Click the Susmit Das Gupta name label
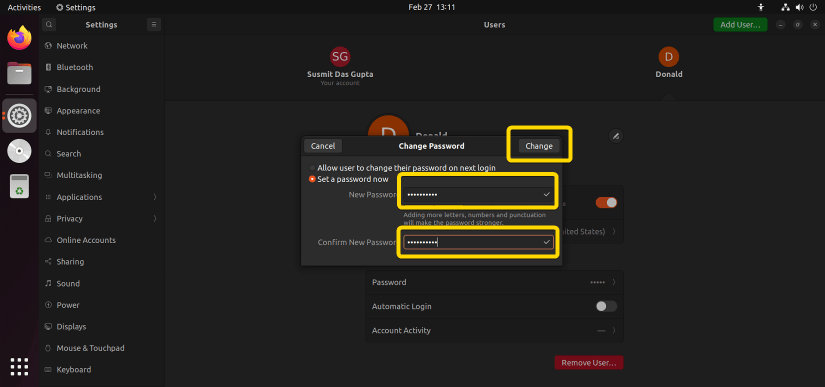Viewport: 825px width, 387px height. (x=340, y=74)
